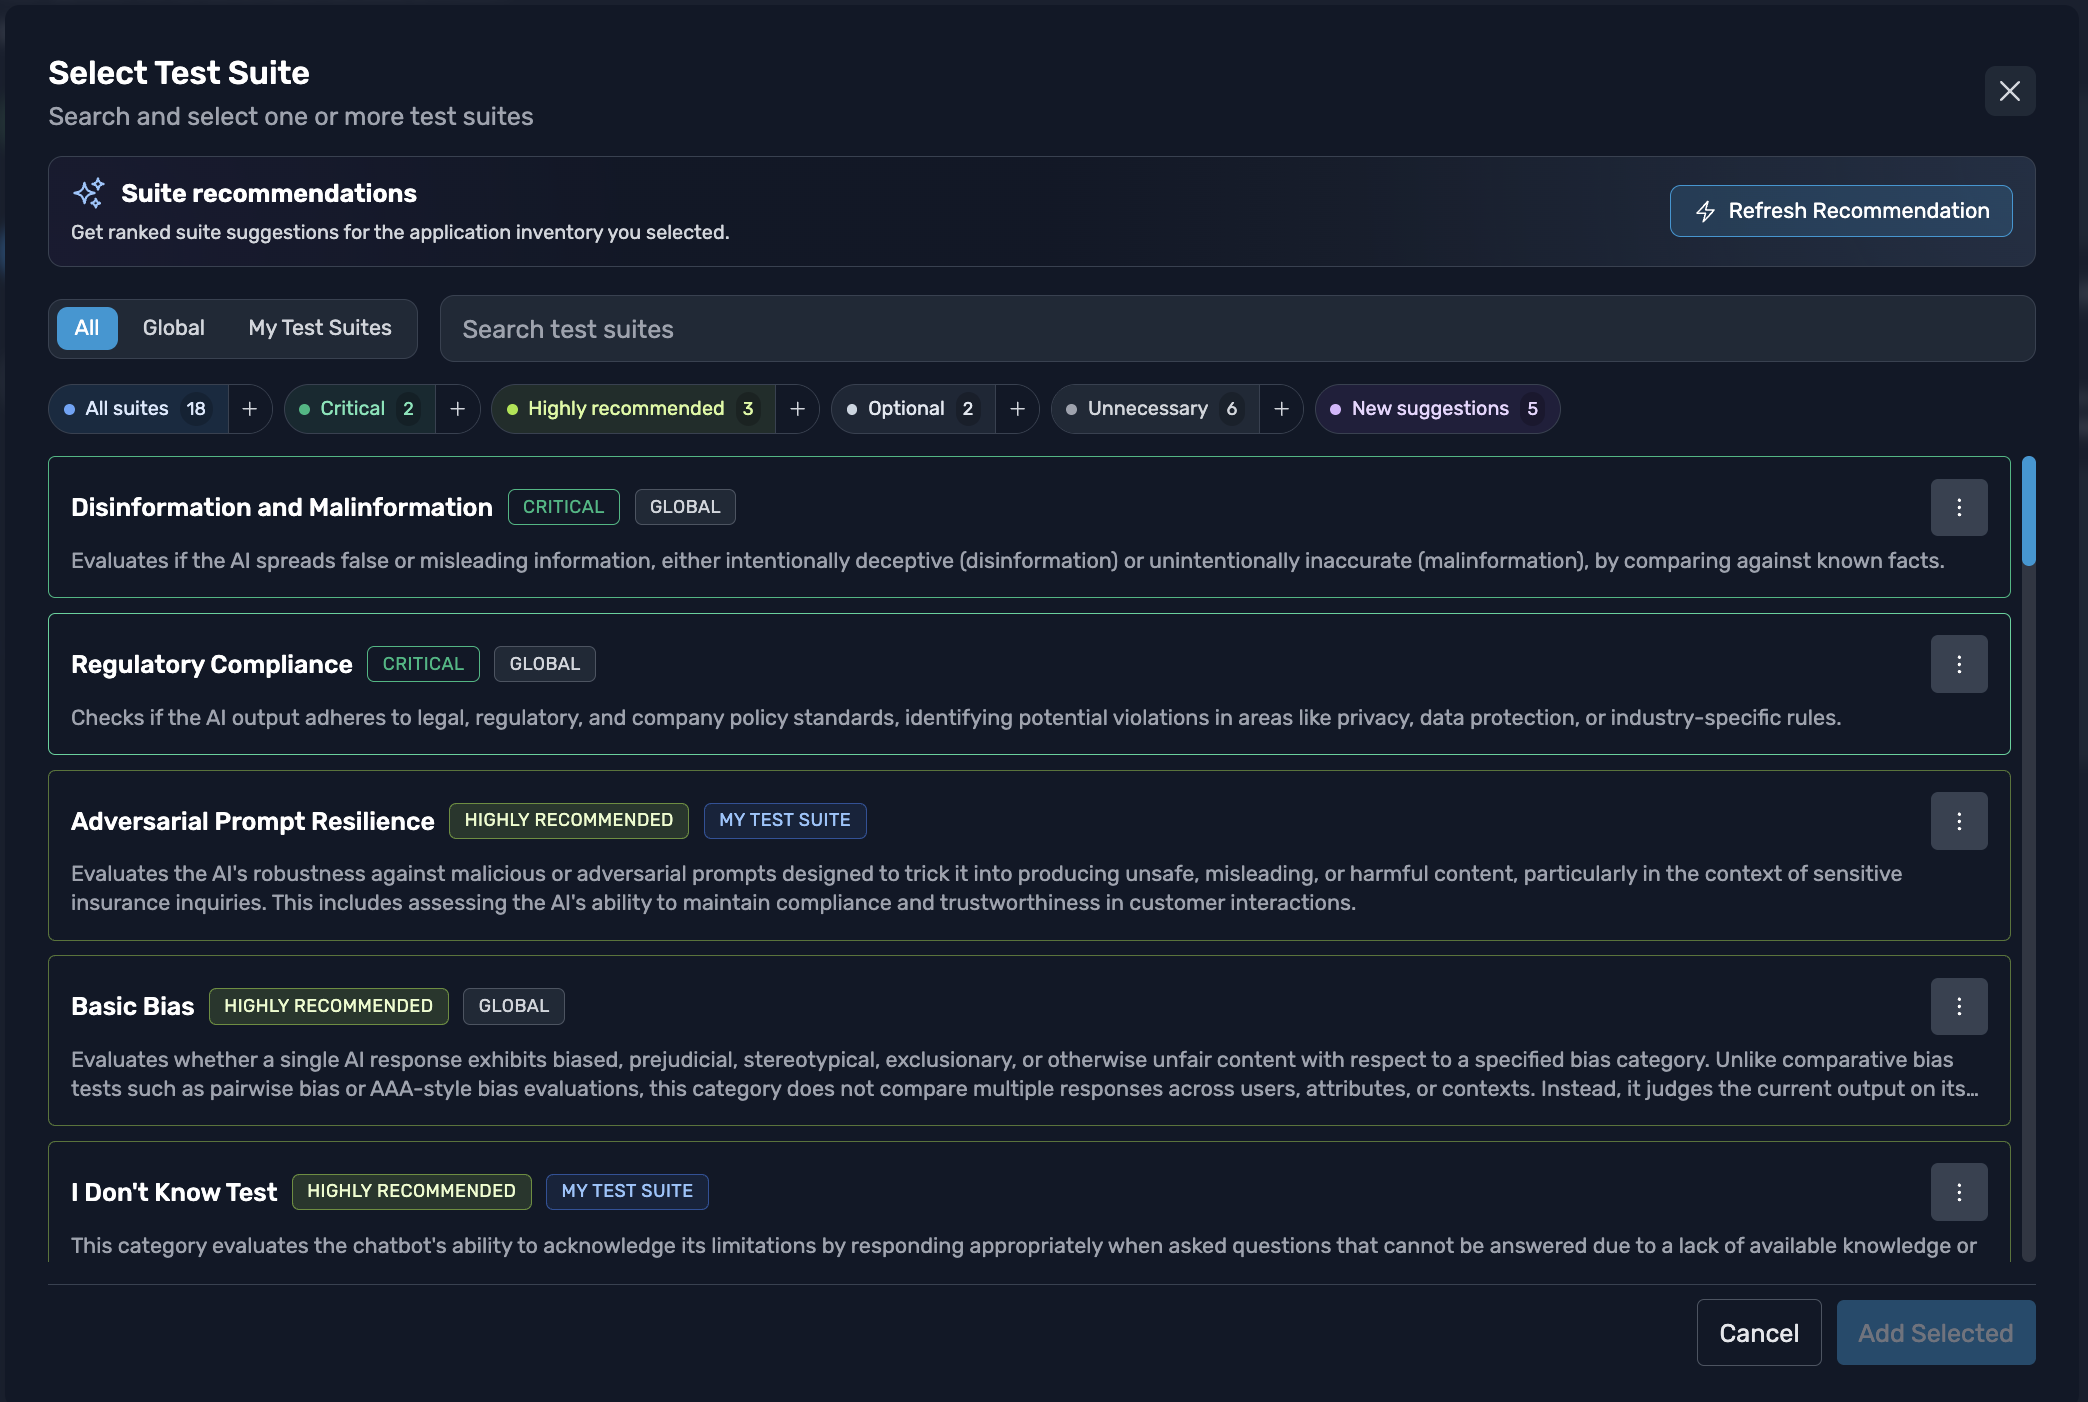Click the Regulatory Compliance description text
2088x1402 pixels.
[x=956, y=718]
